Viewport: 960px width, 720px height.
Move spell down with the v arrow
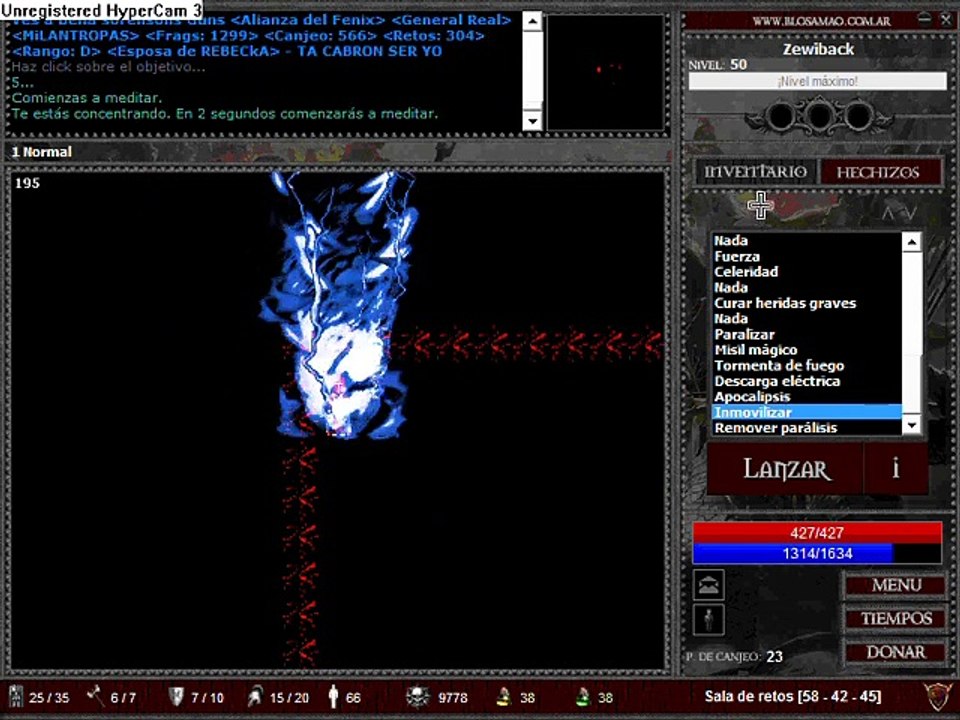click(910, 213)
